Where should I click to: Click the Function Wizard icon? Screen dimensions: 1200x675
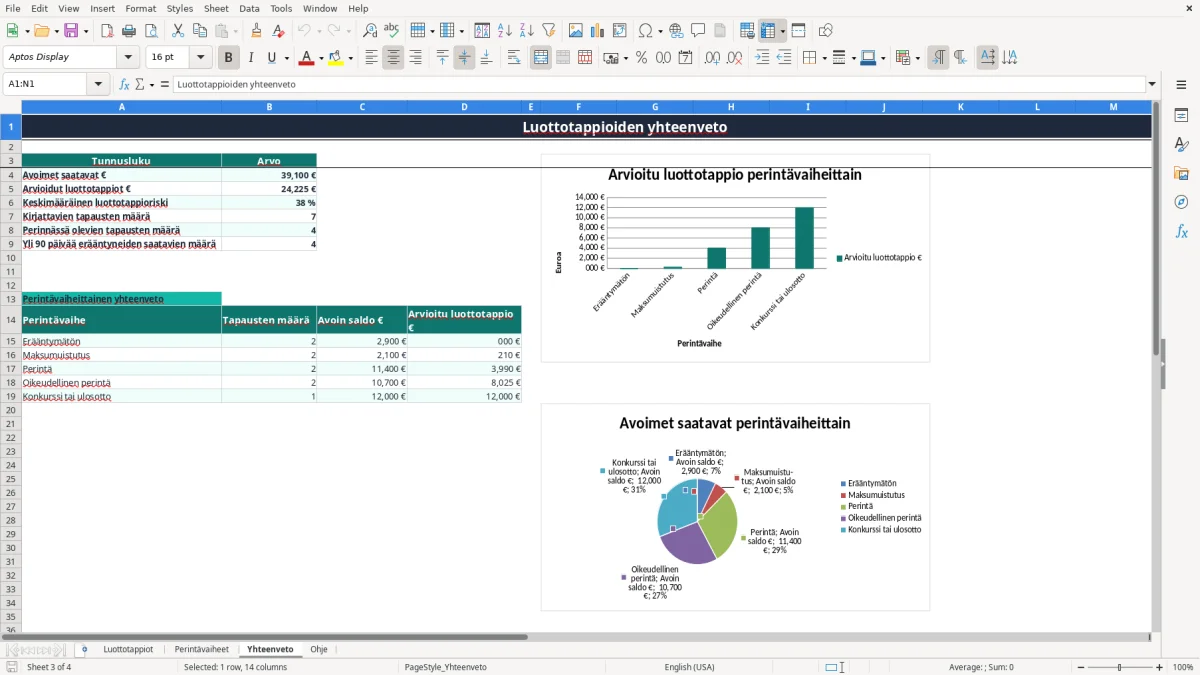(x=125, y=84)
